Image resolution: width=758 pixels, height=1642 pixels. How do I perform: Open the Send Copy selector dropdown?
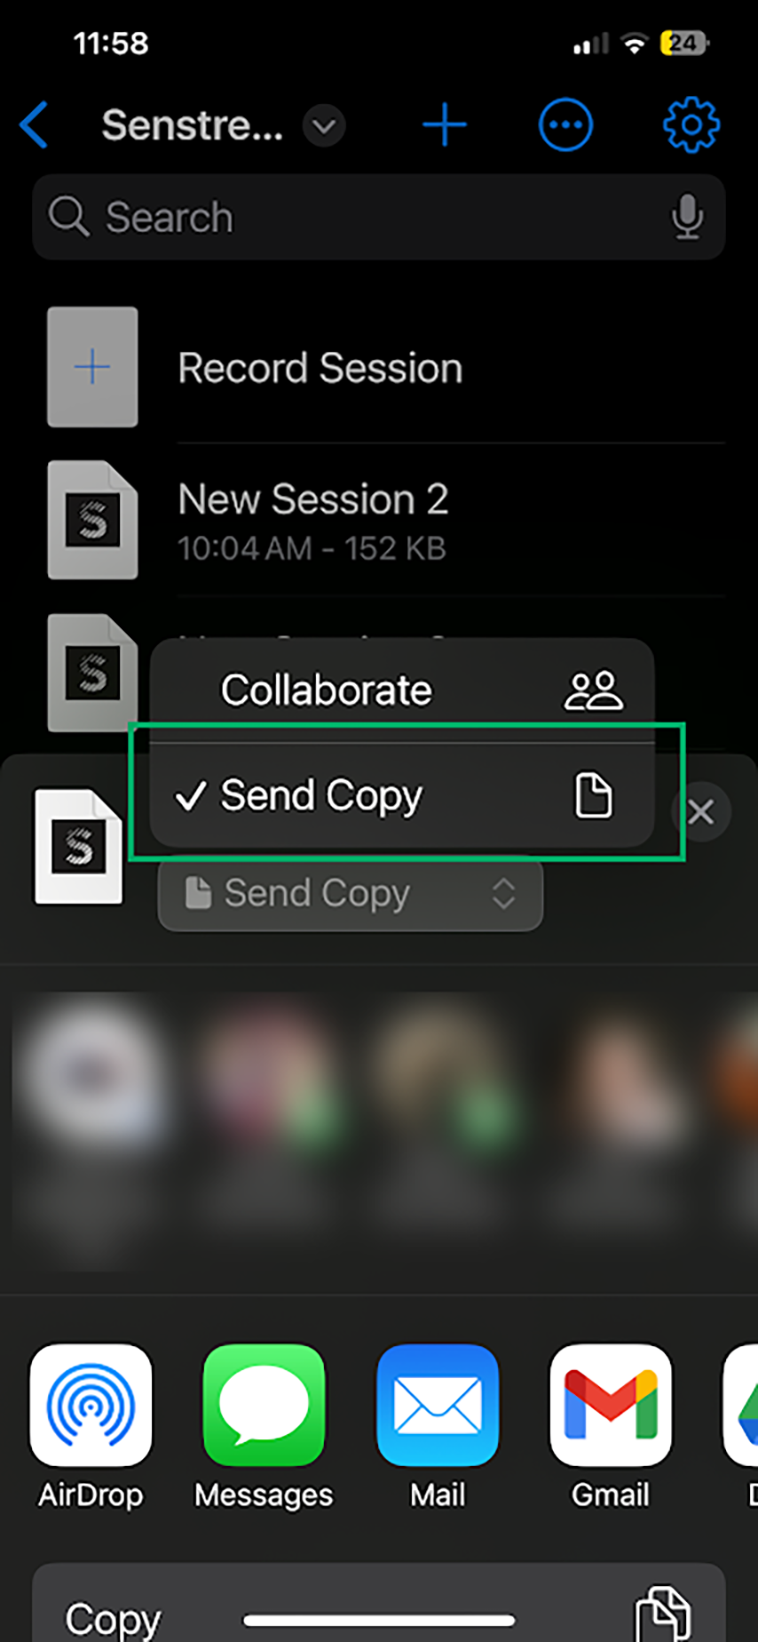tap(351, 893)
